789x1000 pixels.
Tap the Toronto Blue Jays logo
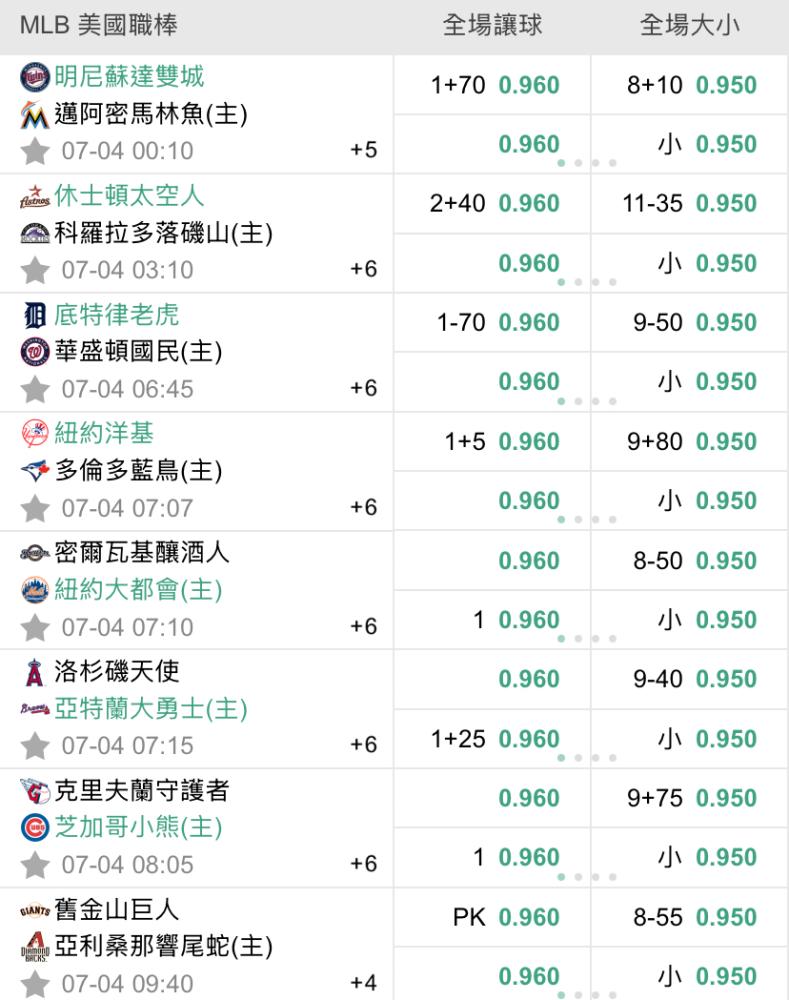click(x=34, y=471)
